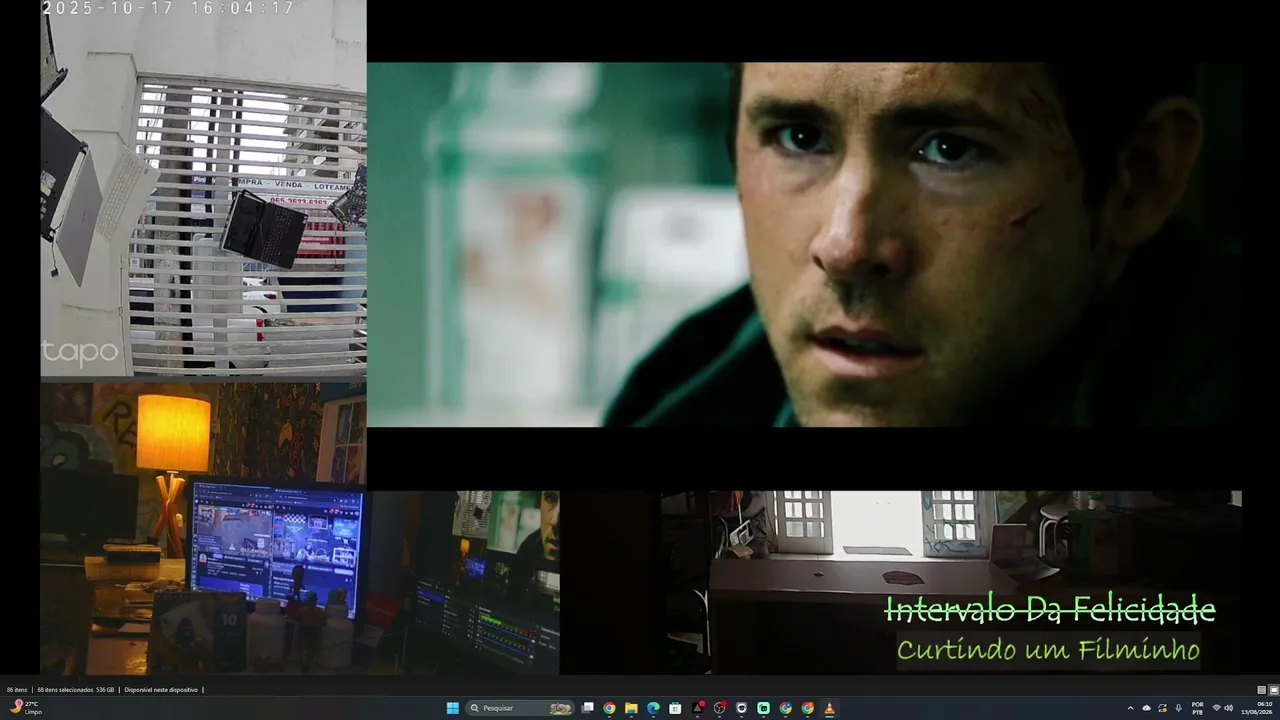This screenshot has height=720, width=1280.
Task: Change the POR PTB keyboard language
Action: 1197,708
